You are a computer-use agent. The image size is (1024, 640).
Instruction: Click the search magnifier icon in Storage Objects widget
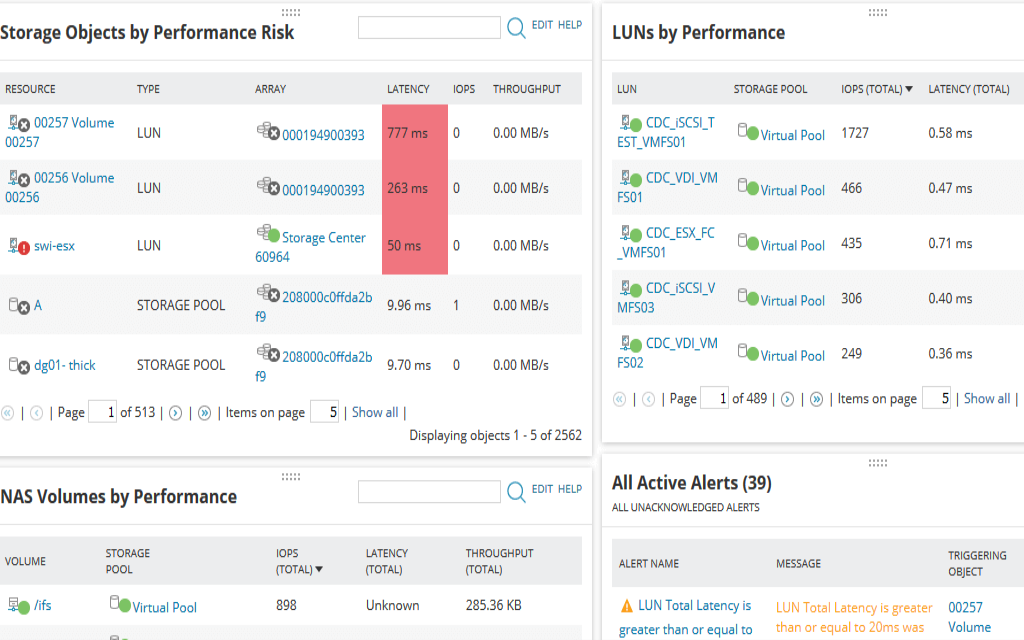tap(516, 27)
